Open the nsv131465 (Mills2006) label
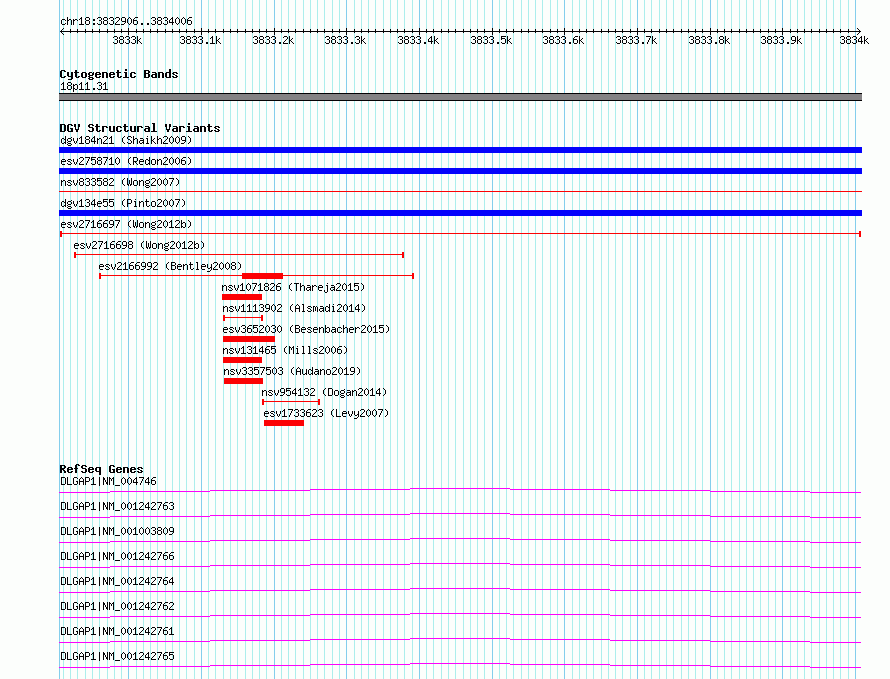Image resolution: width=890 pixels, height=679 pixels. (285, 350)
